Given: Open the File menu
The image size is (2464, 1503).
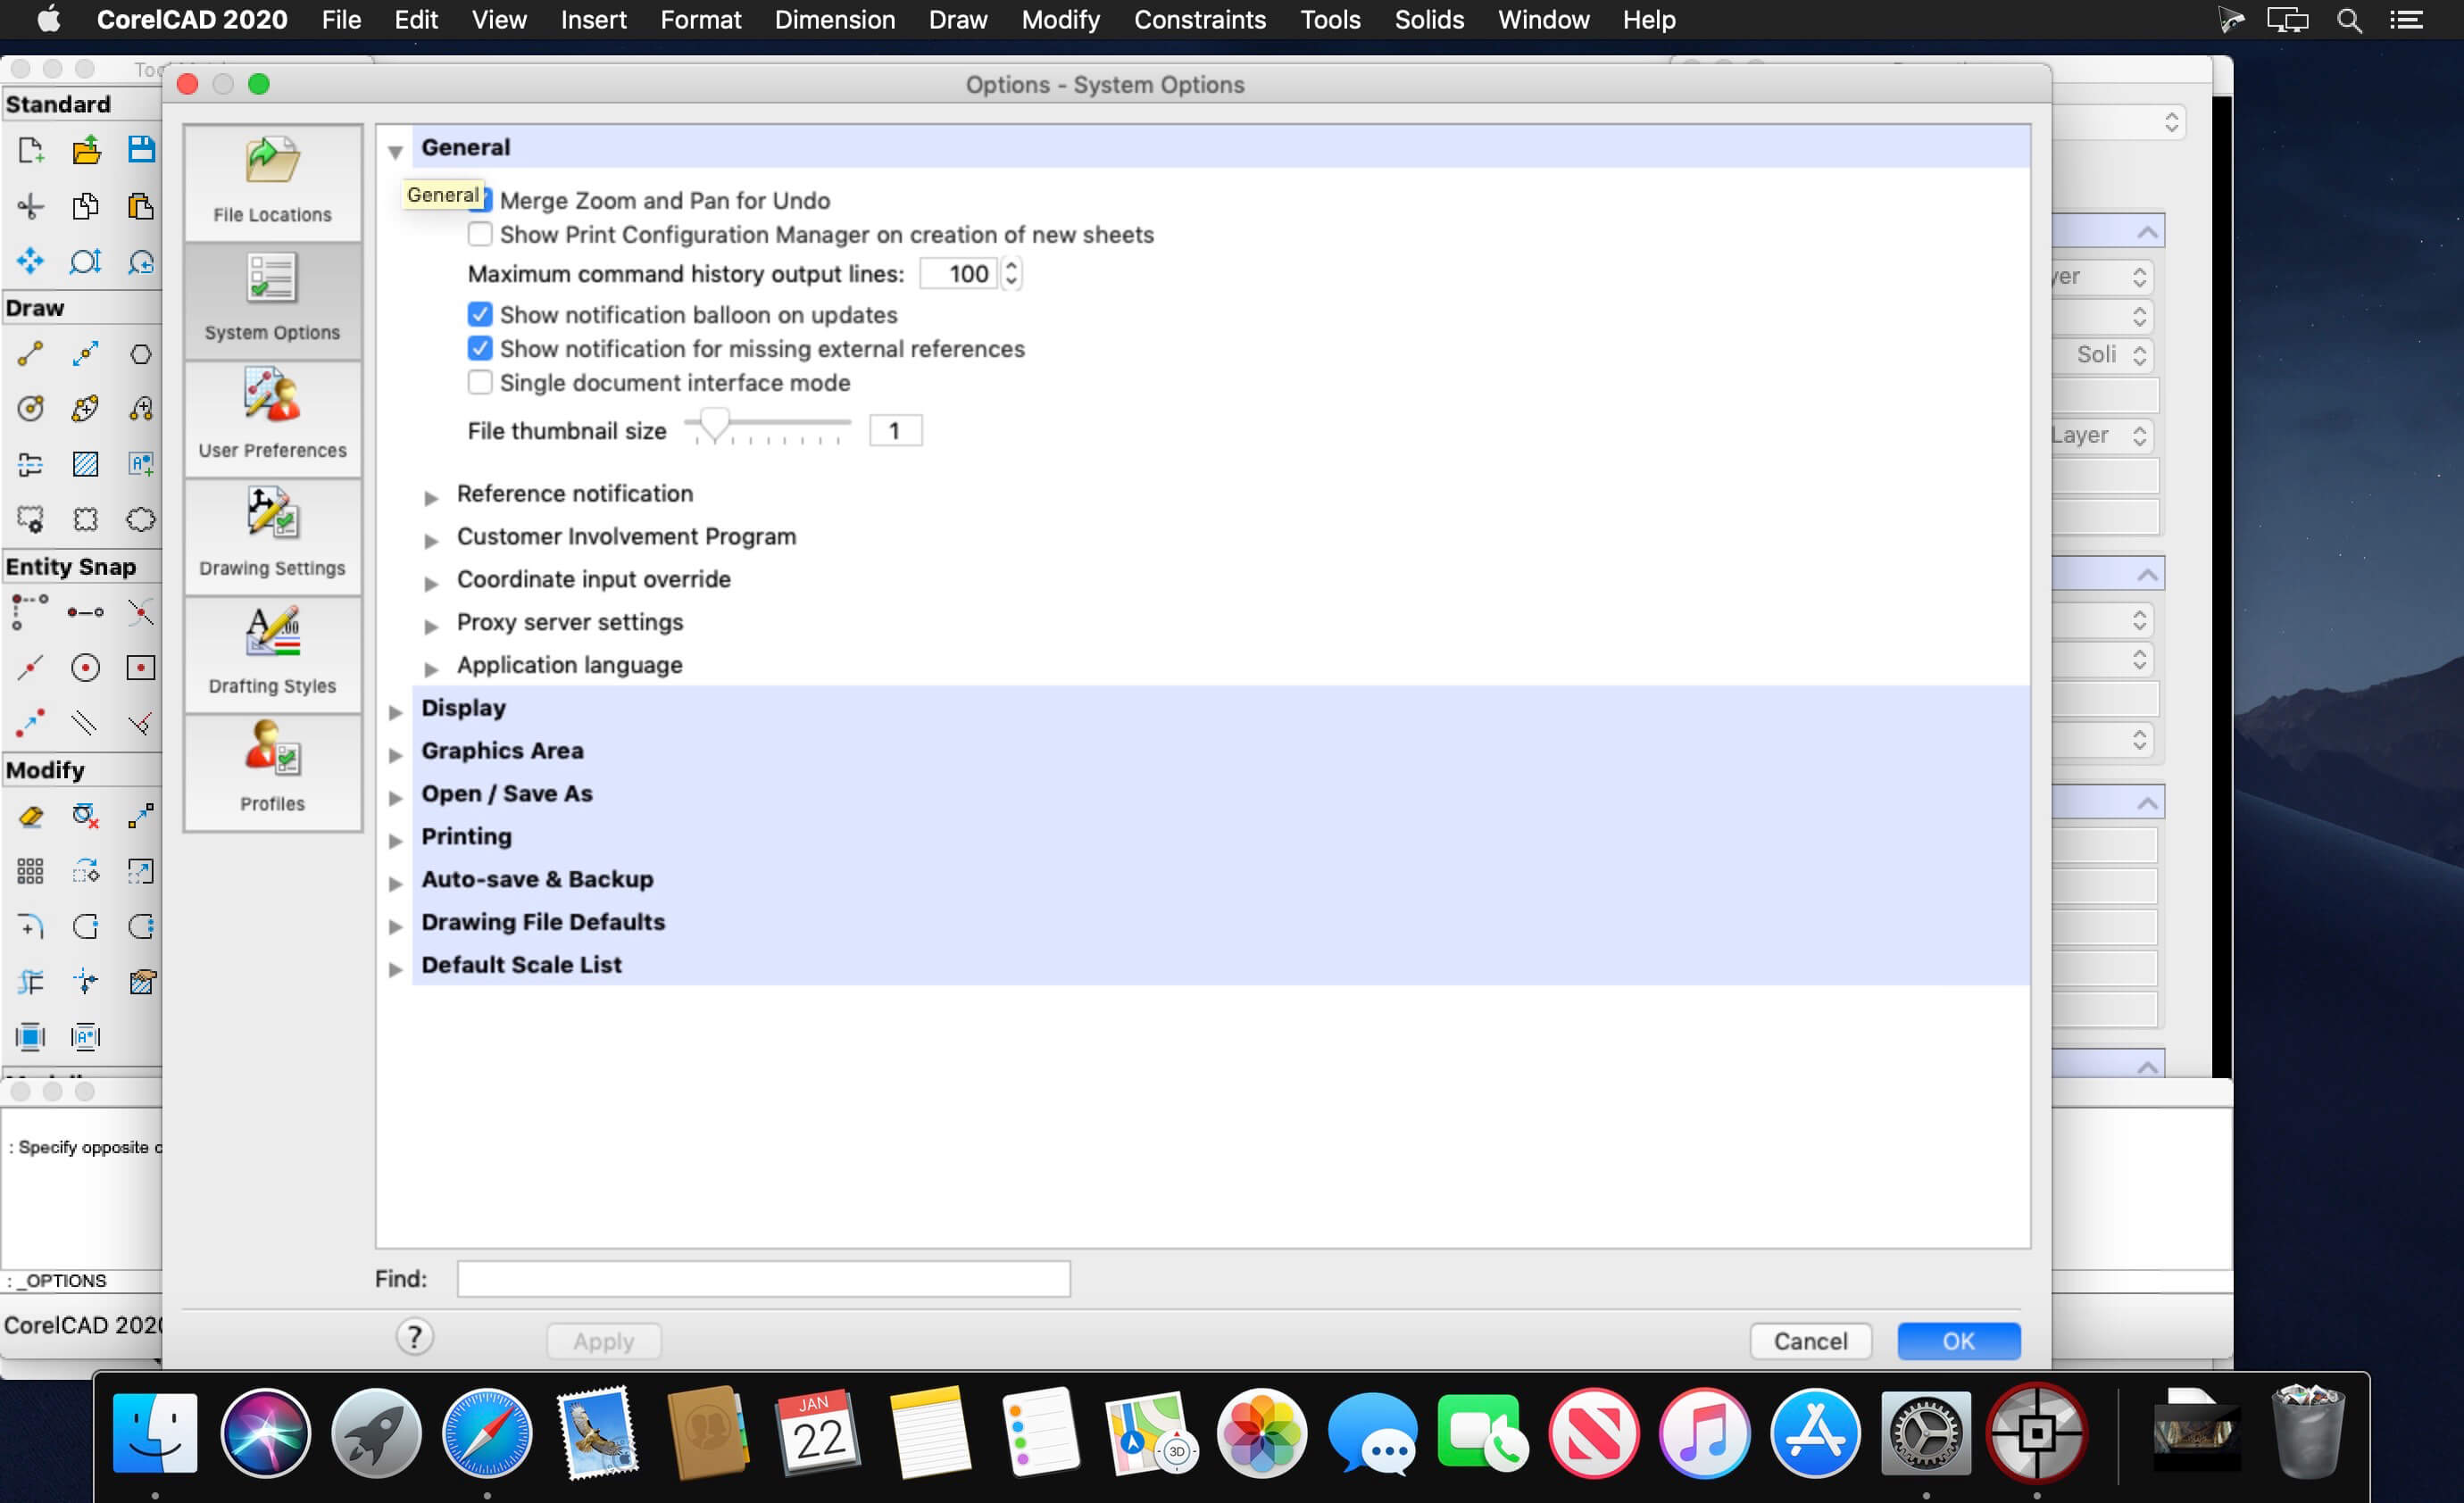Looking at the screenshot, I should point(341,20).
